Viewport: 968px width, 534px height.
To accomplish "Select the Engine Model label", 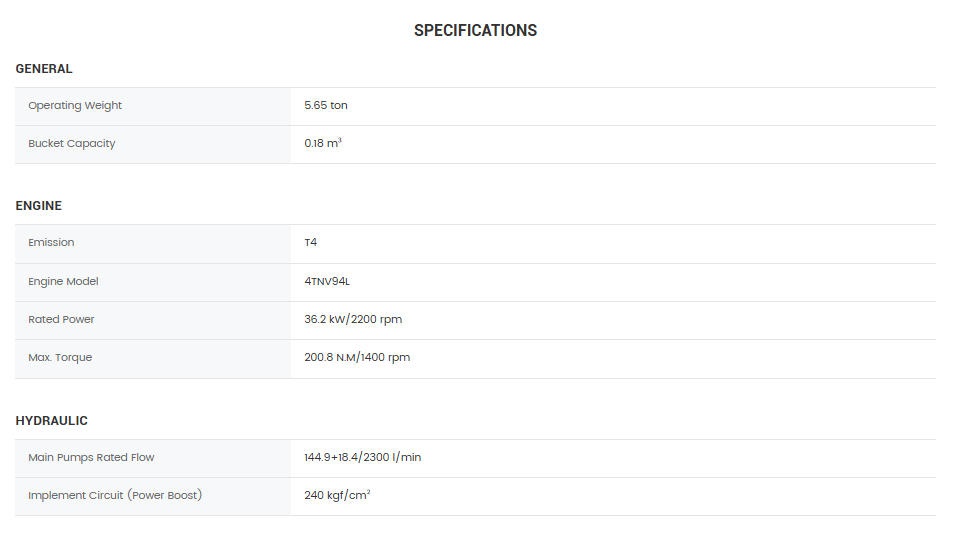I will coord(63,282).
